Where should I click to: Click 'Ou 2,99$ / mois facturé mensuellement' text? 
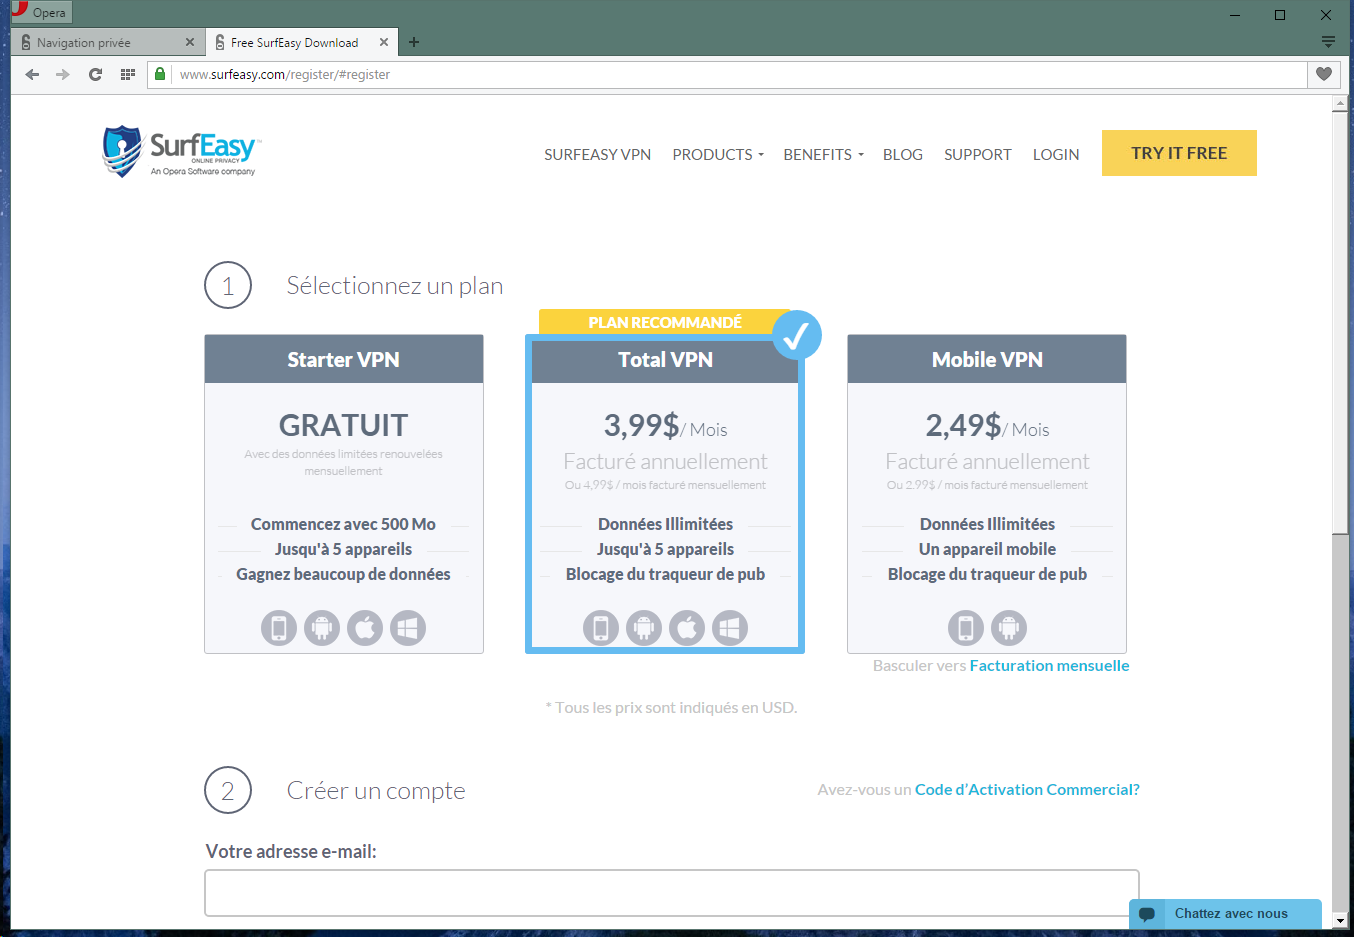tap(987, 485)
